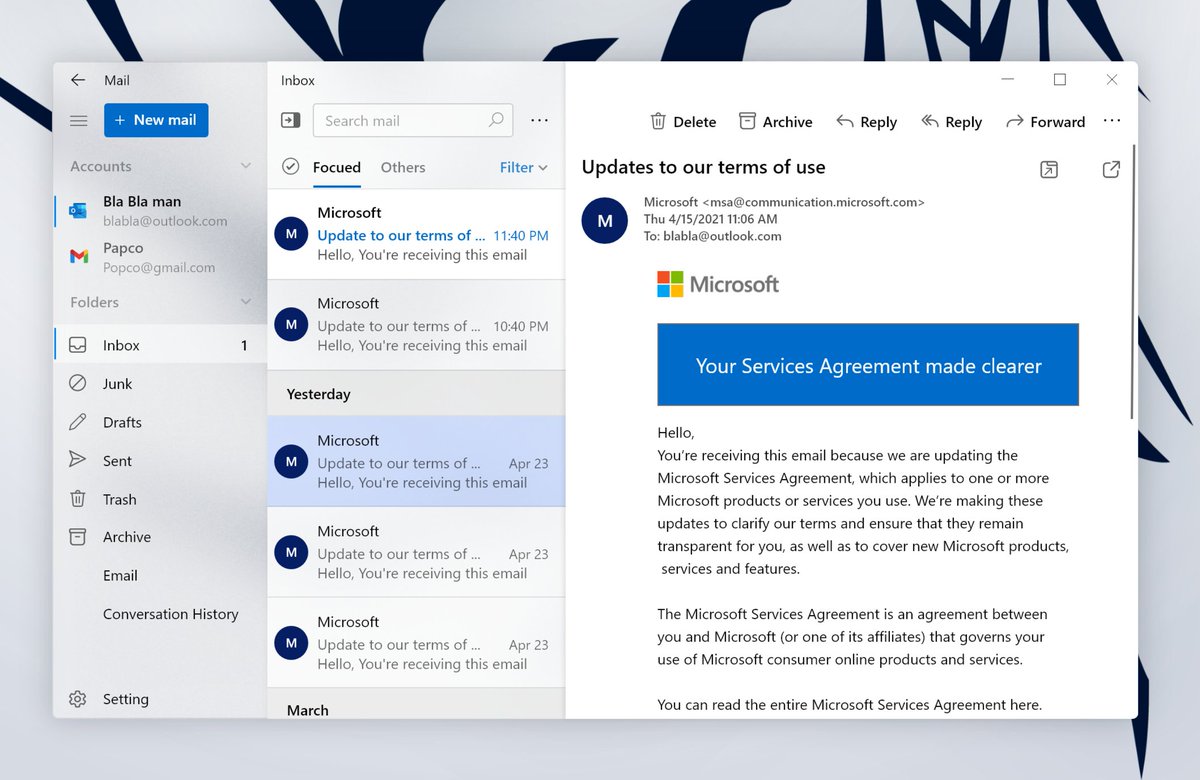Click avatar of the 11:40 PM email
This screenshot has height=780, width=1200.
[x=291, y=234]
